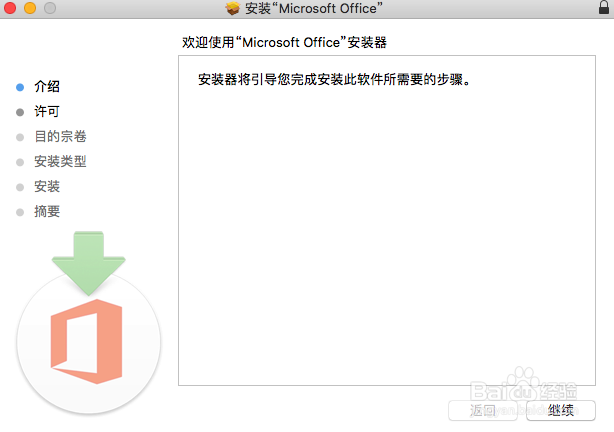Minimize the installer with yellow button
Image resolution: width=614 pixels, height=432 pixels.
point(30,7)
